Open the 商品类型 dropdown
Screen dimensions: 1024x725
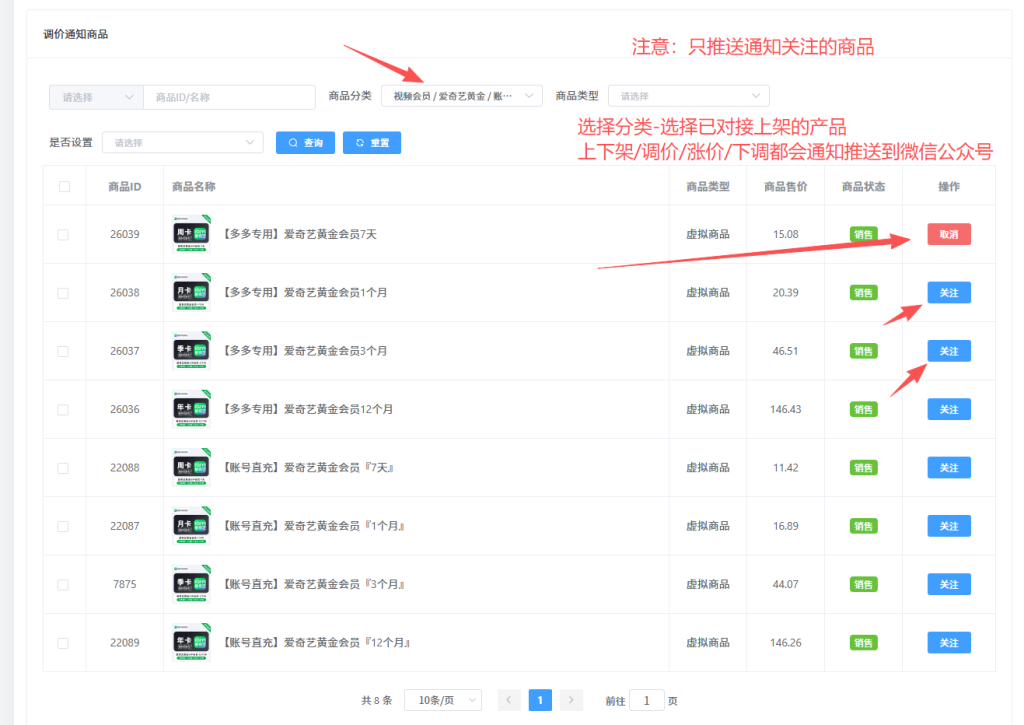(688, 96)
